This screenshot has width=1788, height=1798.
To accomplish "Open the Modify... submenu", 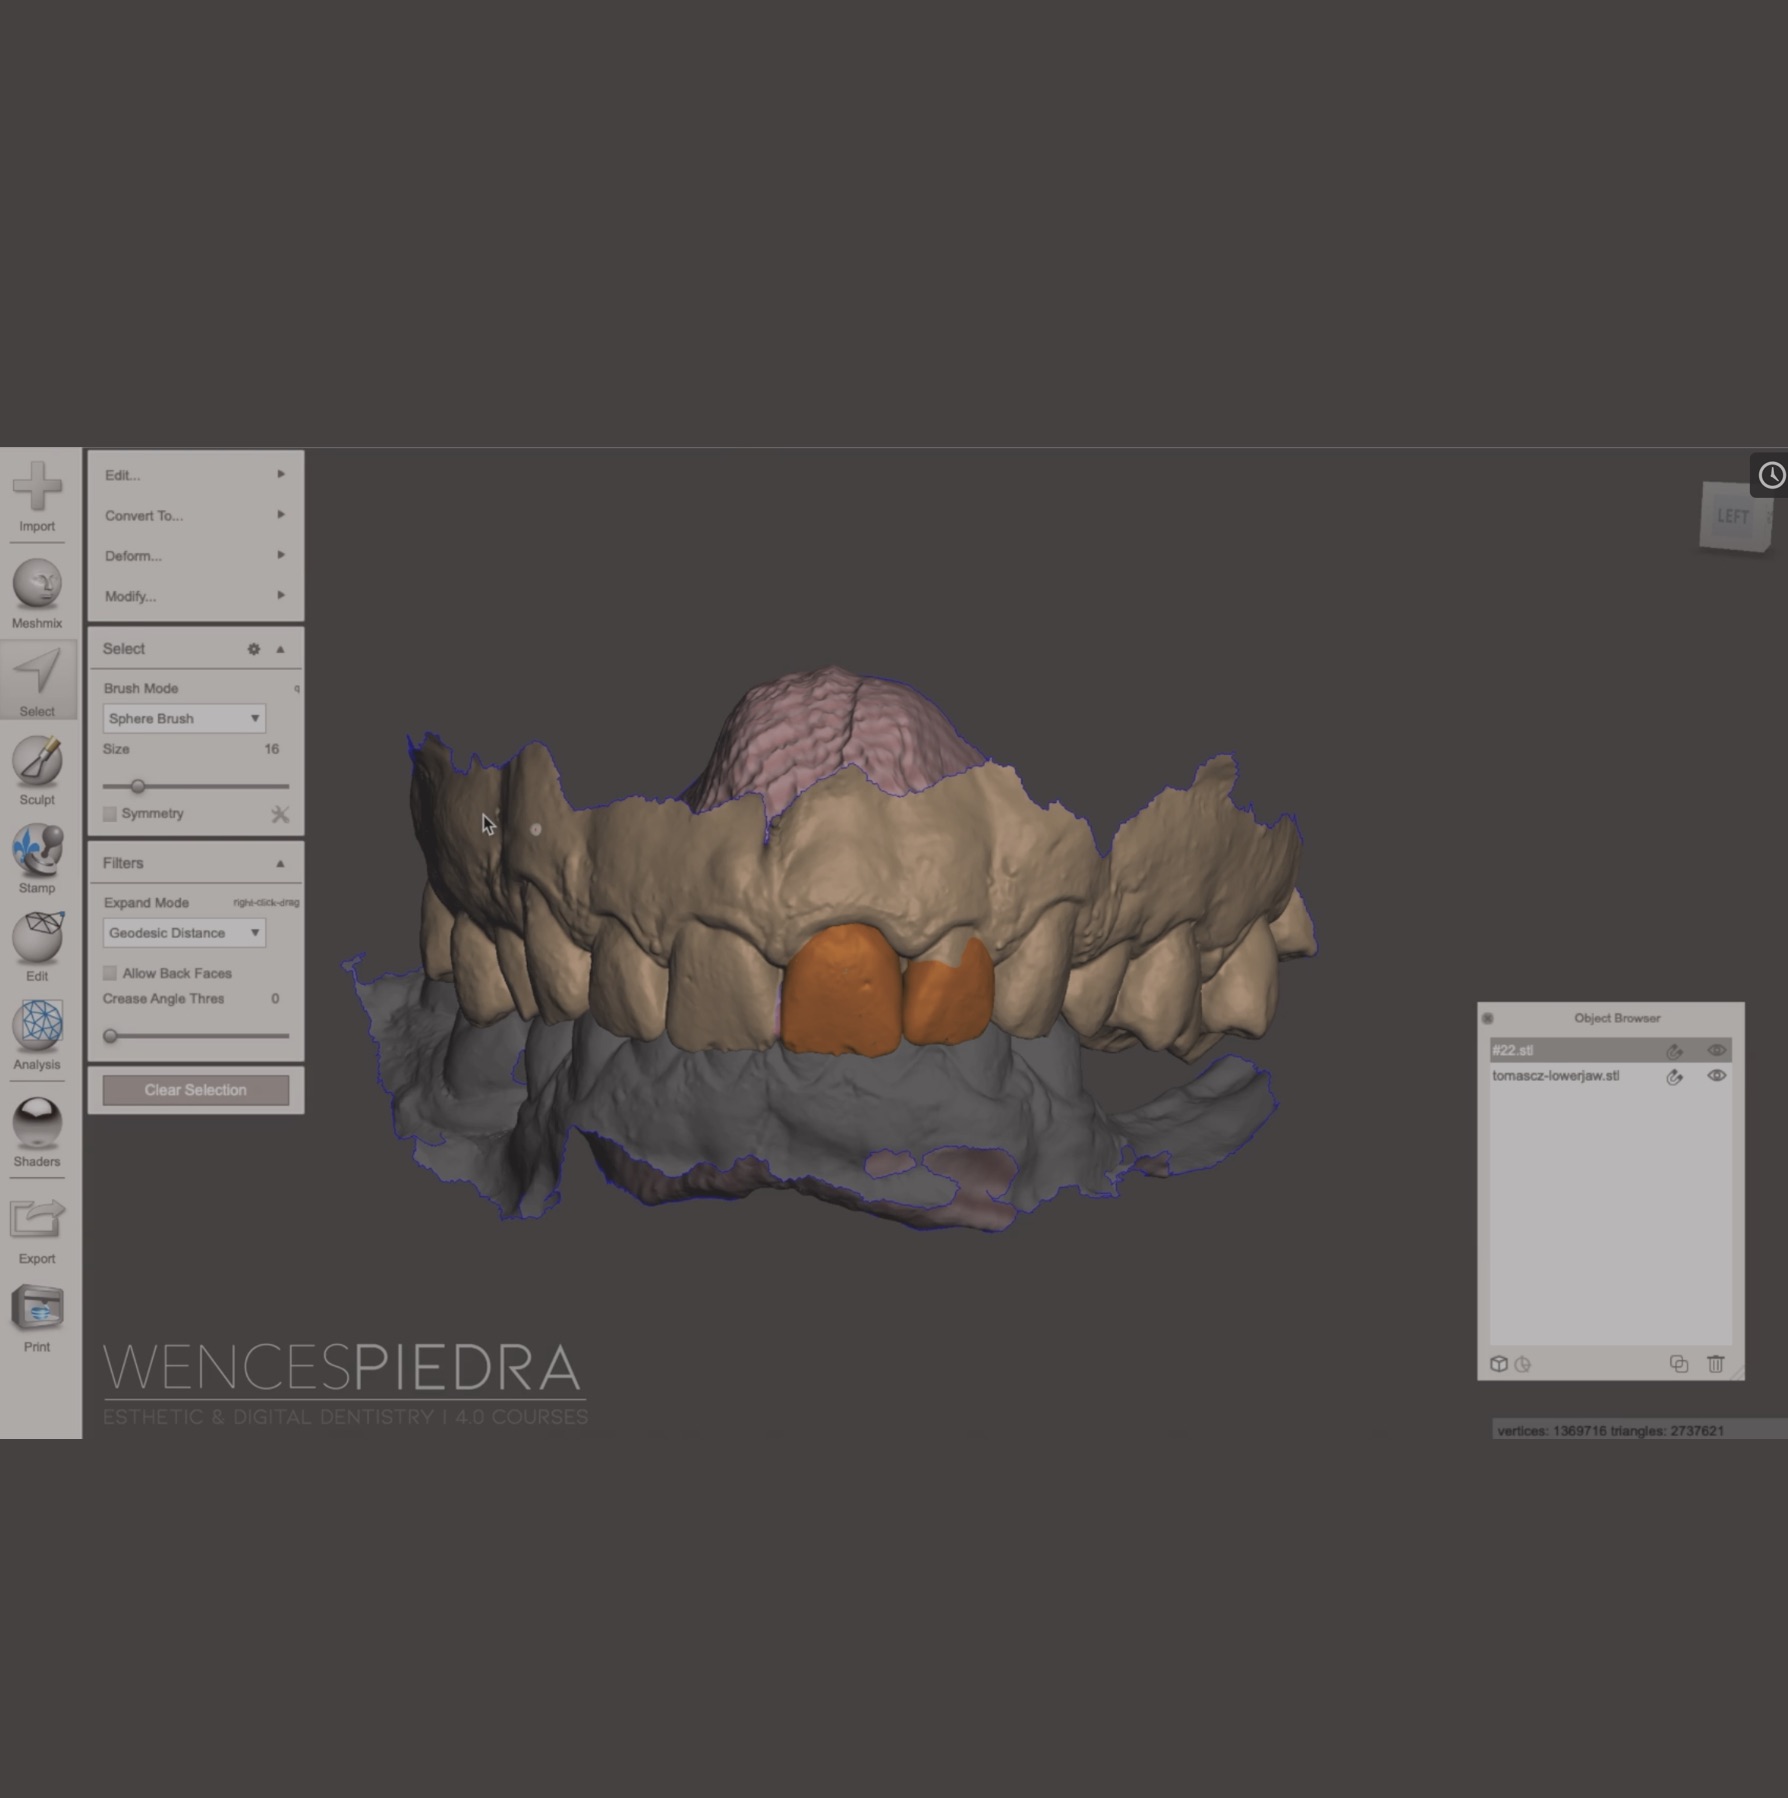I will pos(195,596).
